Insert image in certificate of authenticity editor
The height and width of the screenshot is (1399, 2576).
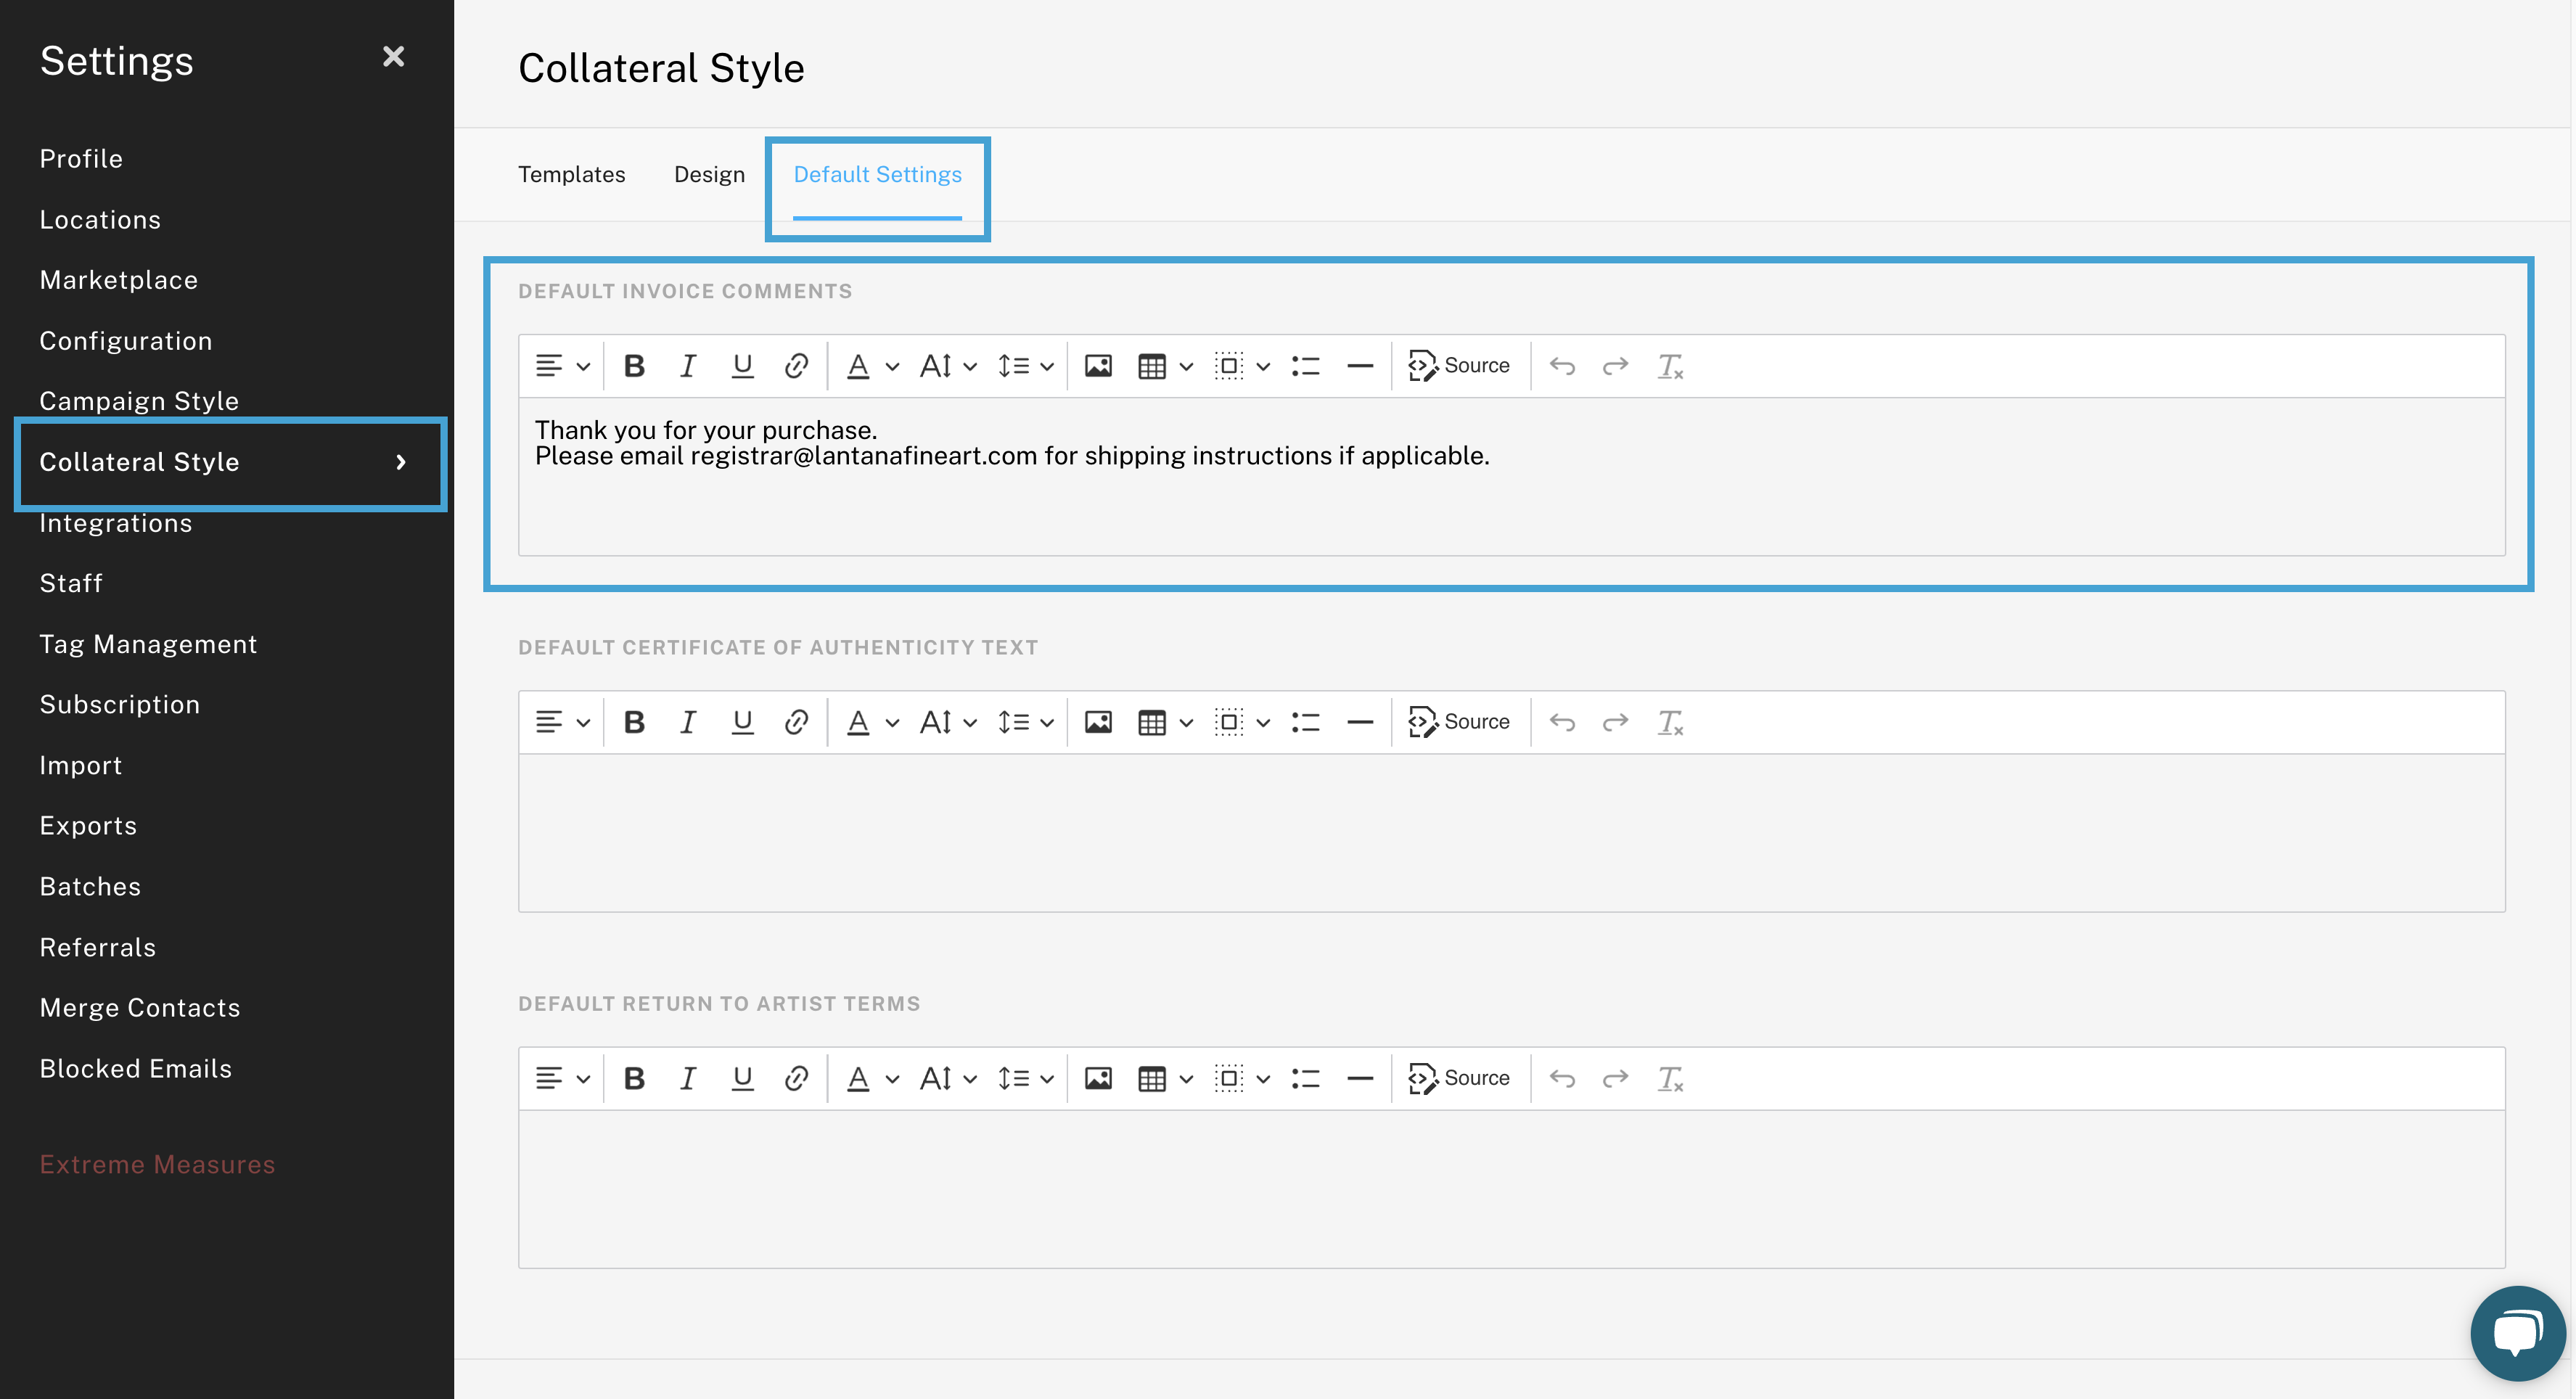click(x=1098, y=722)
